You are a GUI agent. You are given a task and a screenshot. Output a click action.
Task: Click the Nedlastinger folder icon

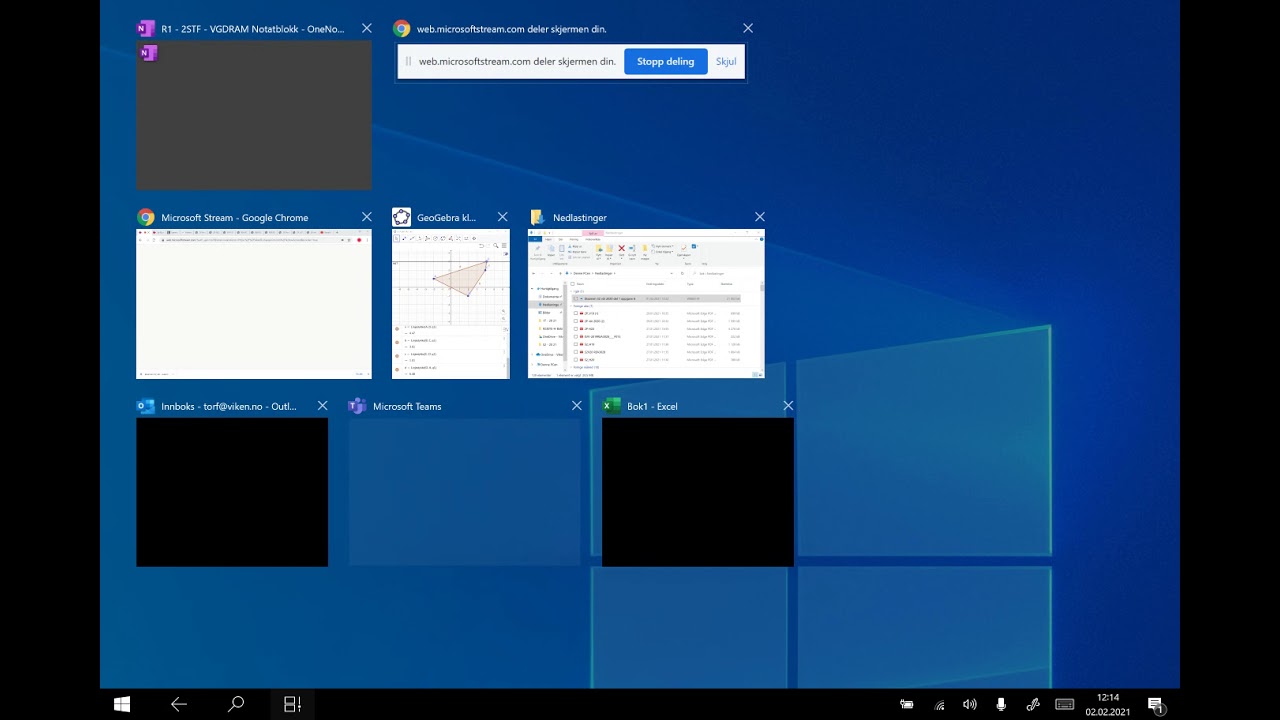point(537,217)
